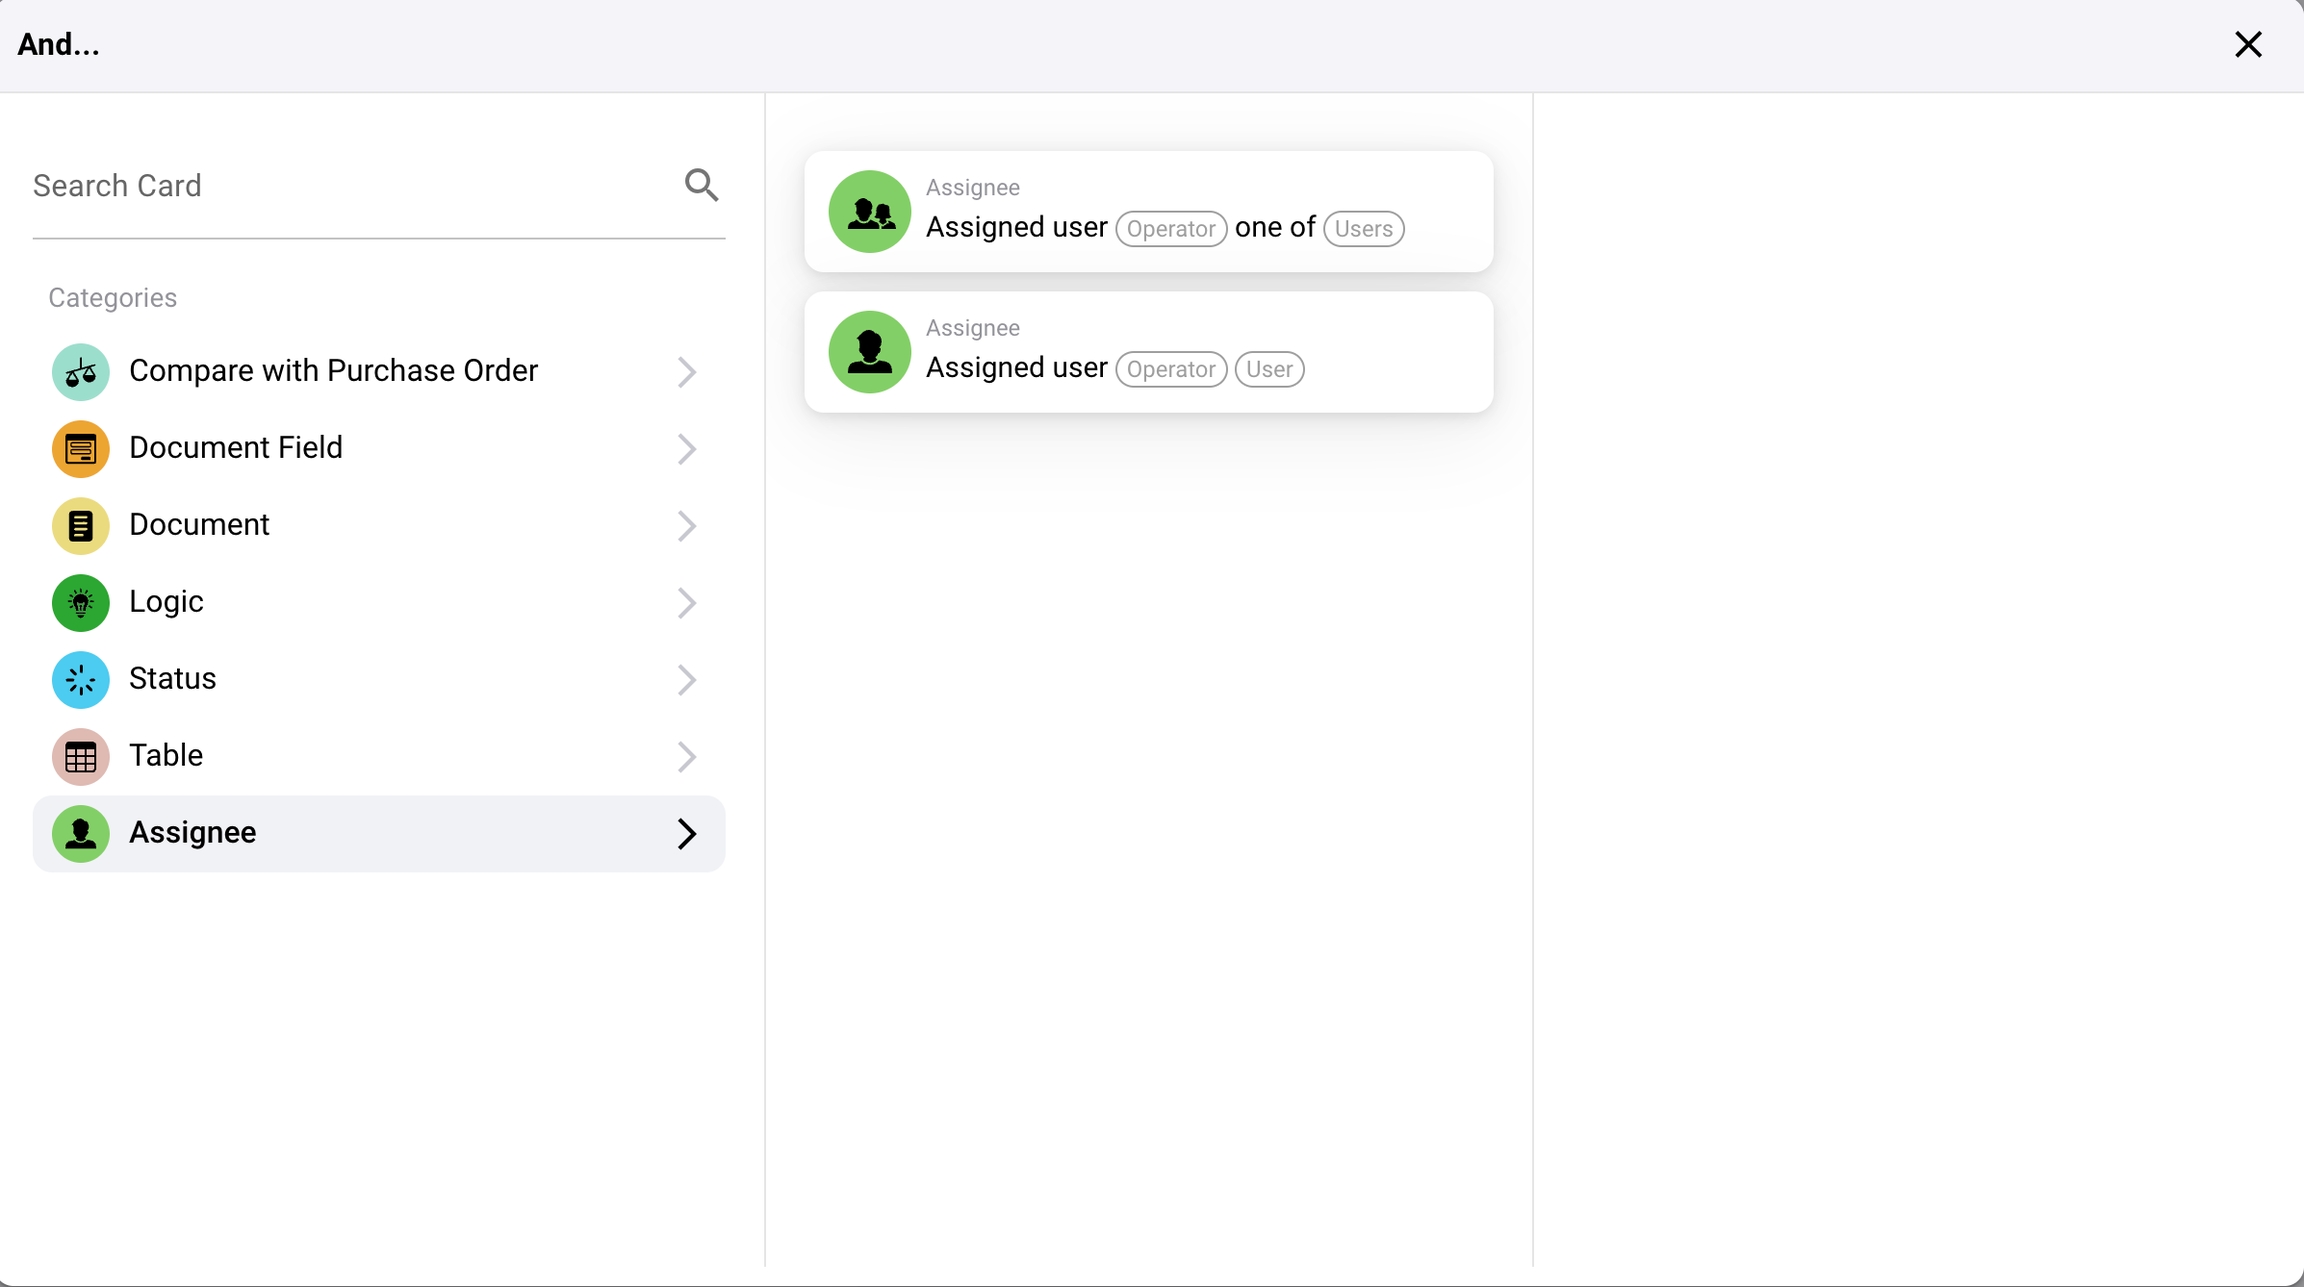Click the single-user icon on second Assignee card
Image resolution: width=2304 pixels, height=1287 pixels.
[x=869, y=352]
